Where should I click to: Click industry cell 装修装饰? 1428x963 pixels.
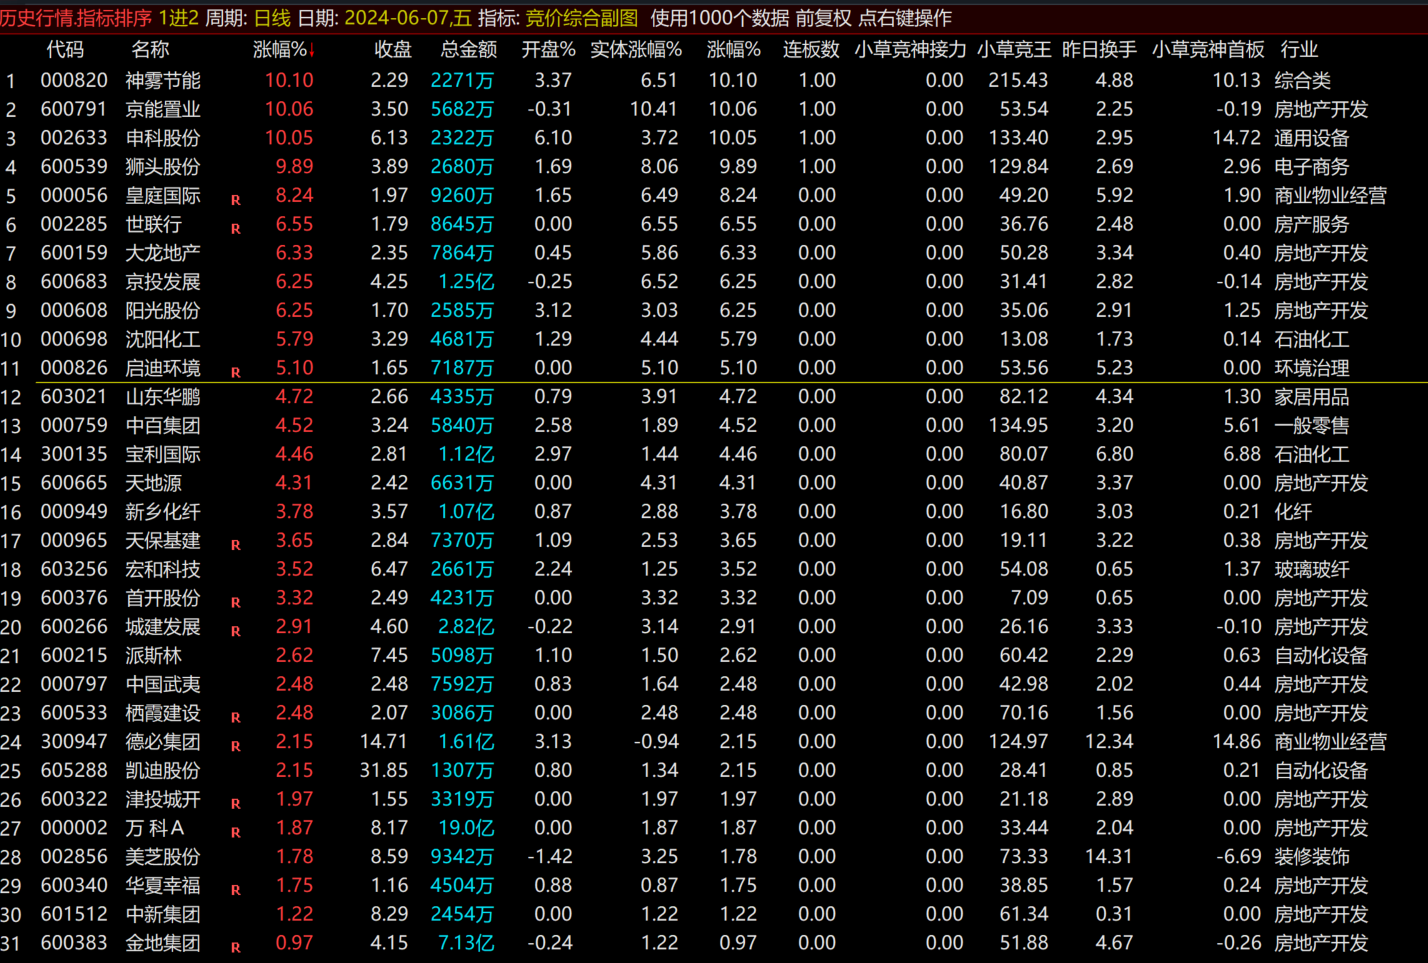click(1311, 857)
